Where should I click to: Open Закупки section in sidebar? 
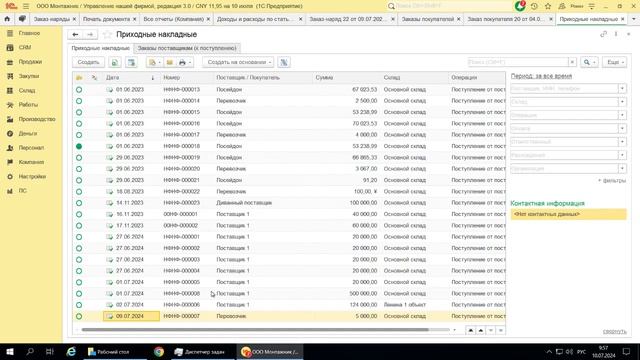29,76
